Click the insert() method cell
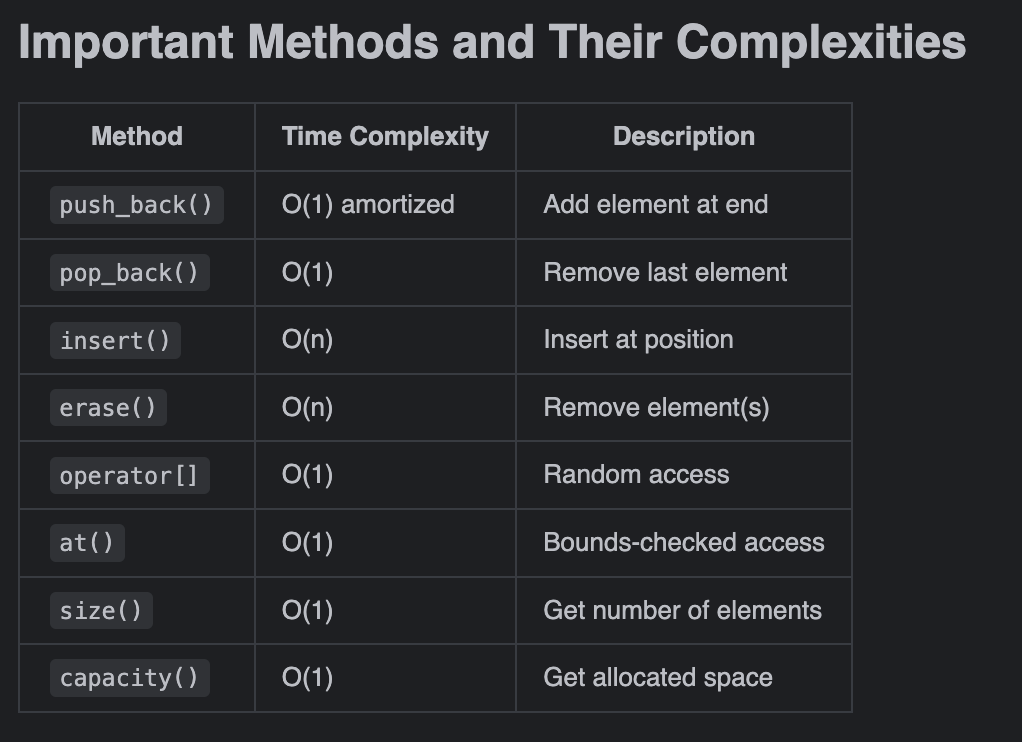1022x742 pixels. 115,340
